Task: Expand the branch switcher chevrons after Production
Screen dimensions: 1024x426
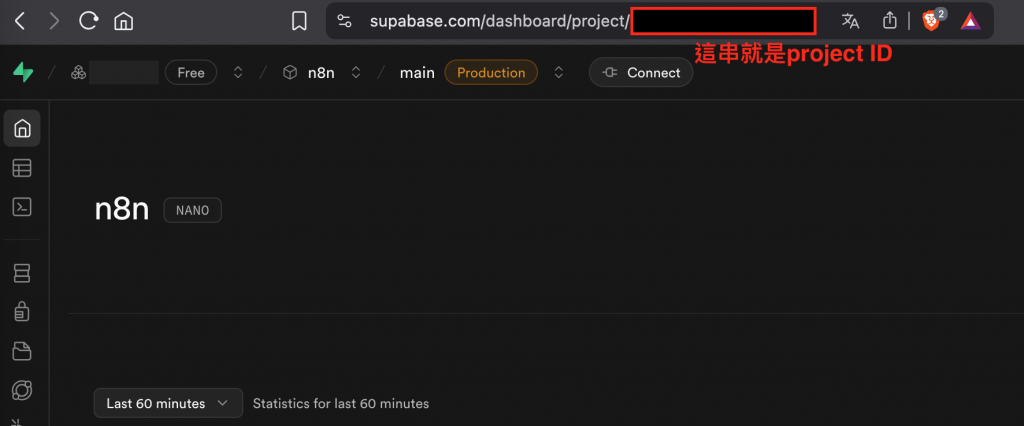Action: (558, 73)
